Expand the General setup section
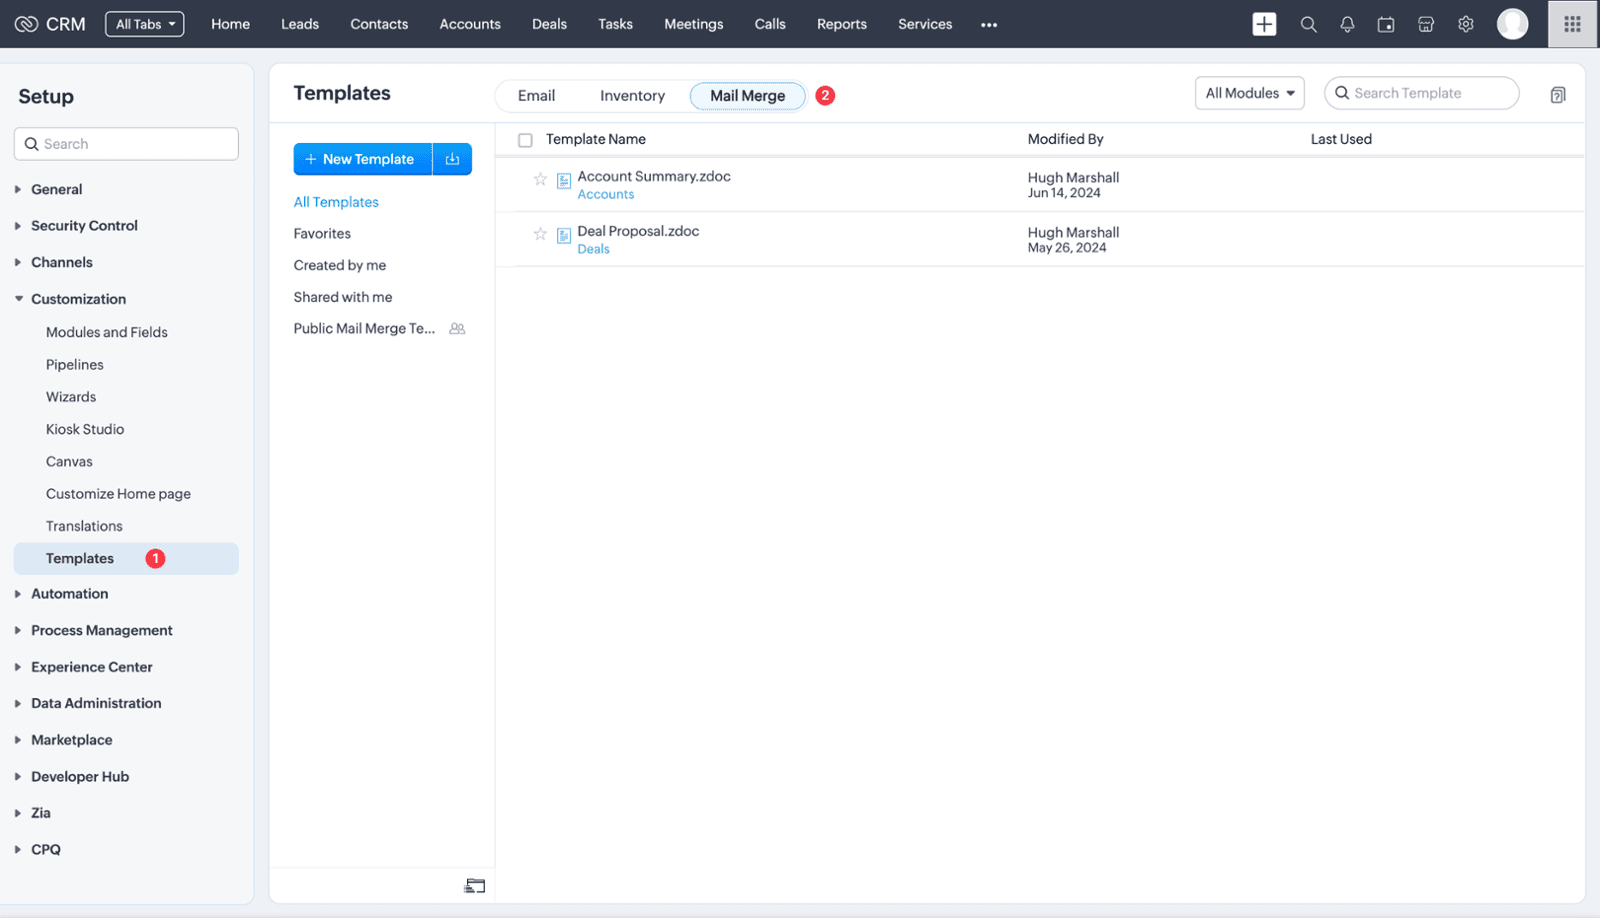The height and width of the screenshot is (918, 1600). click(x=56, y=189)
